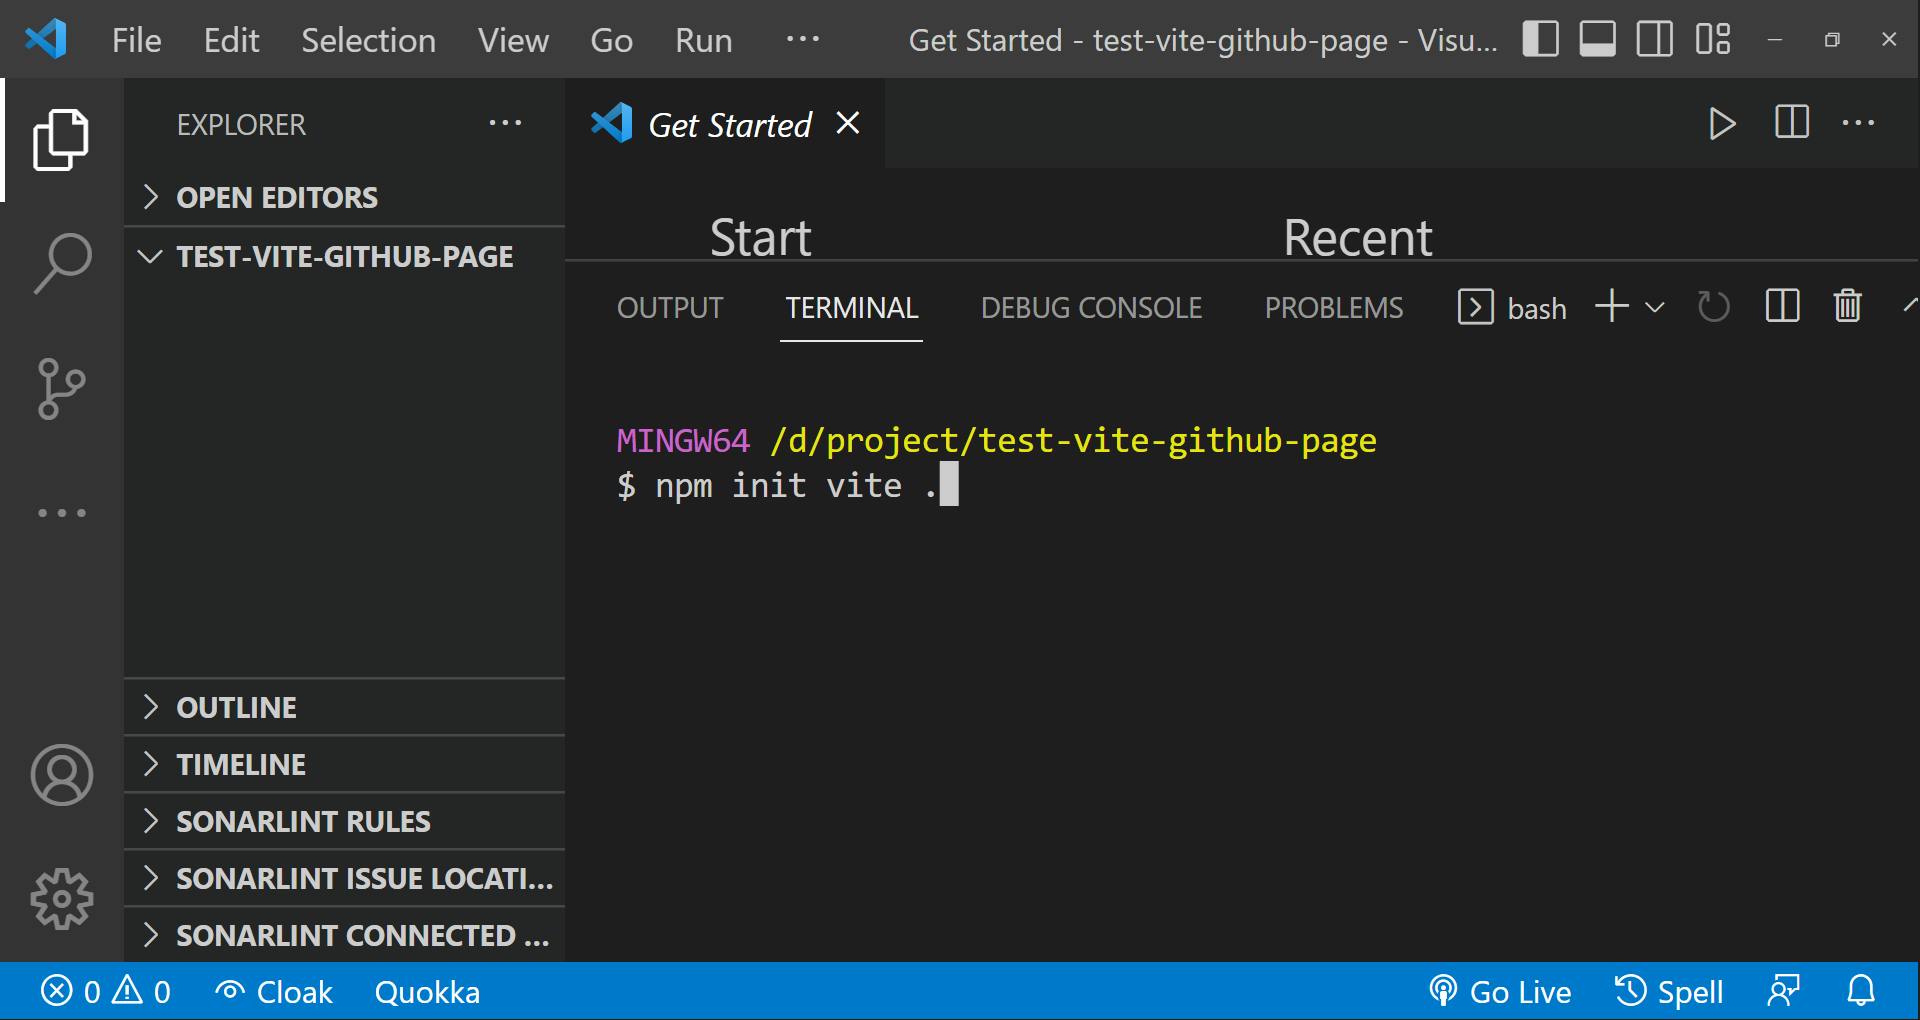
Task: Select the bash terminal indicator
Action: (x=1513, y=308)
